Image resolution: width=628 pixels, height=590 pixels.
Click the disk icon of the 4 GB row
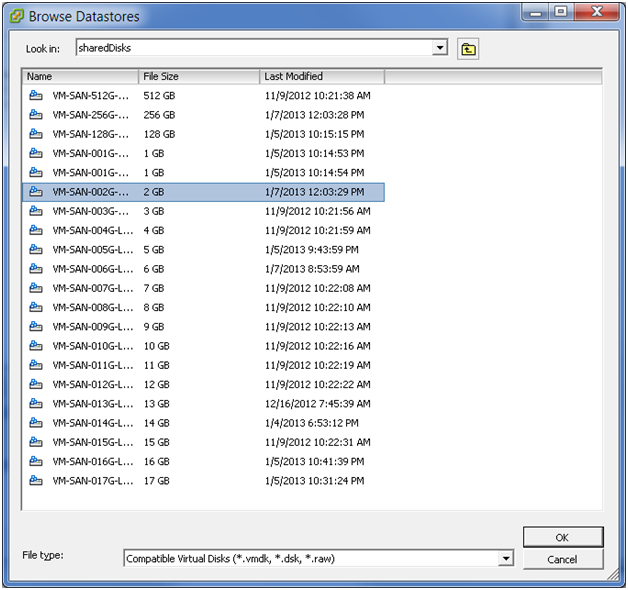click(x=36, y=230)
